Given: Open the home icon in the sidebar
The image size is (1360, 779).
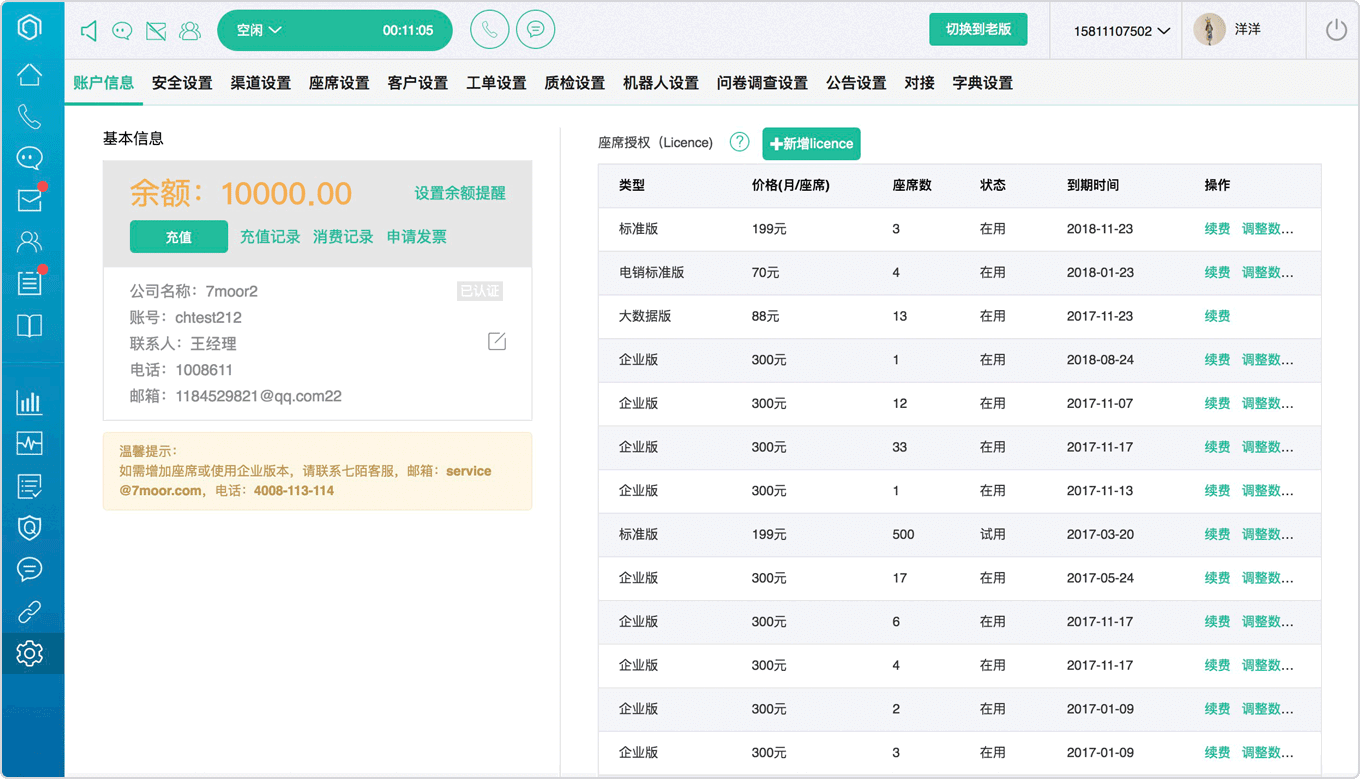Looking at the screenshot, I should point(30,75).
